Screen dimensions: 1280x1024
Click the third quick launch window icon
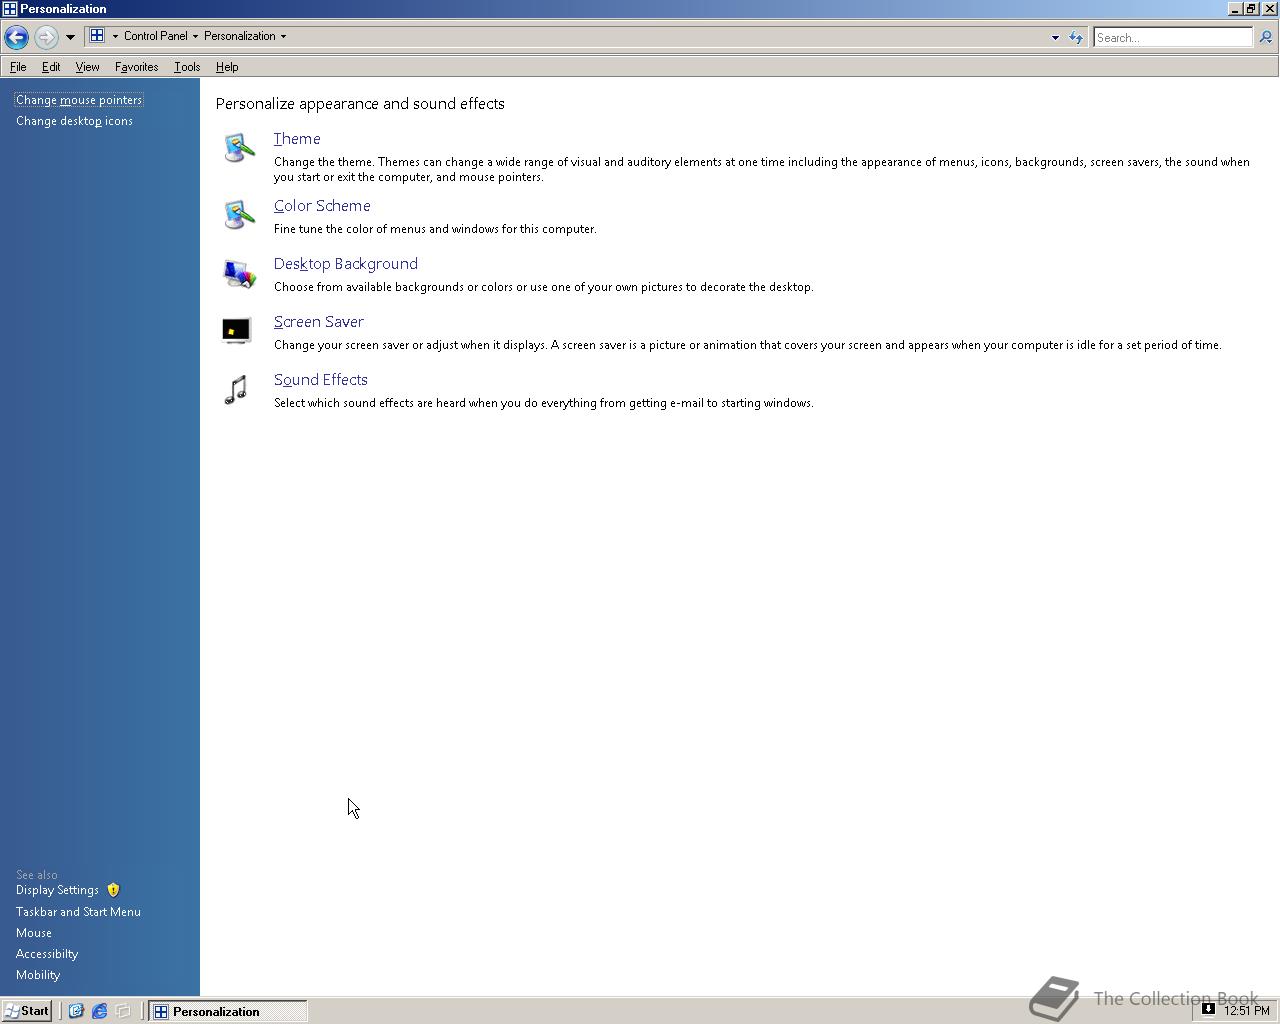point(123,1011)
